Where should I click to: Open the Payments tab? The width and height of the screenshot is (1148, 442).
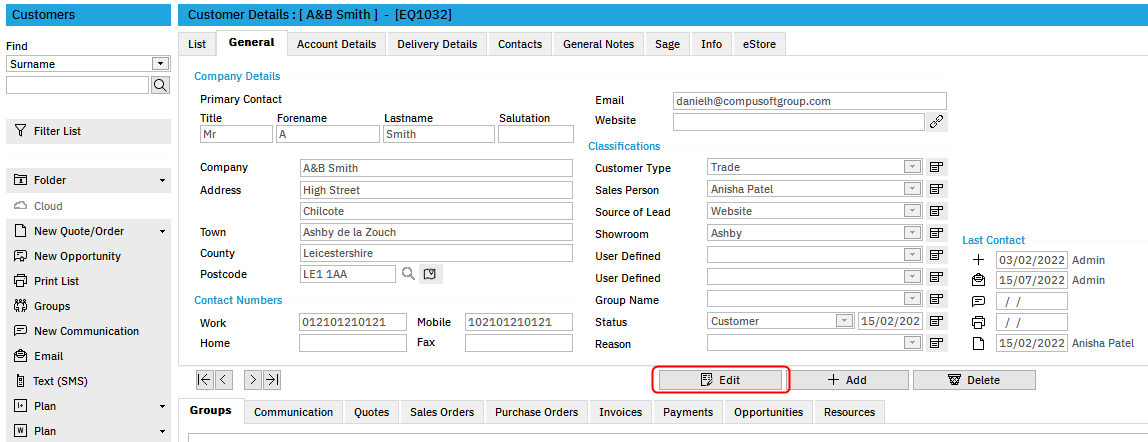[688, 412]
